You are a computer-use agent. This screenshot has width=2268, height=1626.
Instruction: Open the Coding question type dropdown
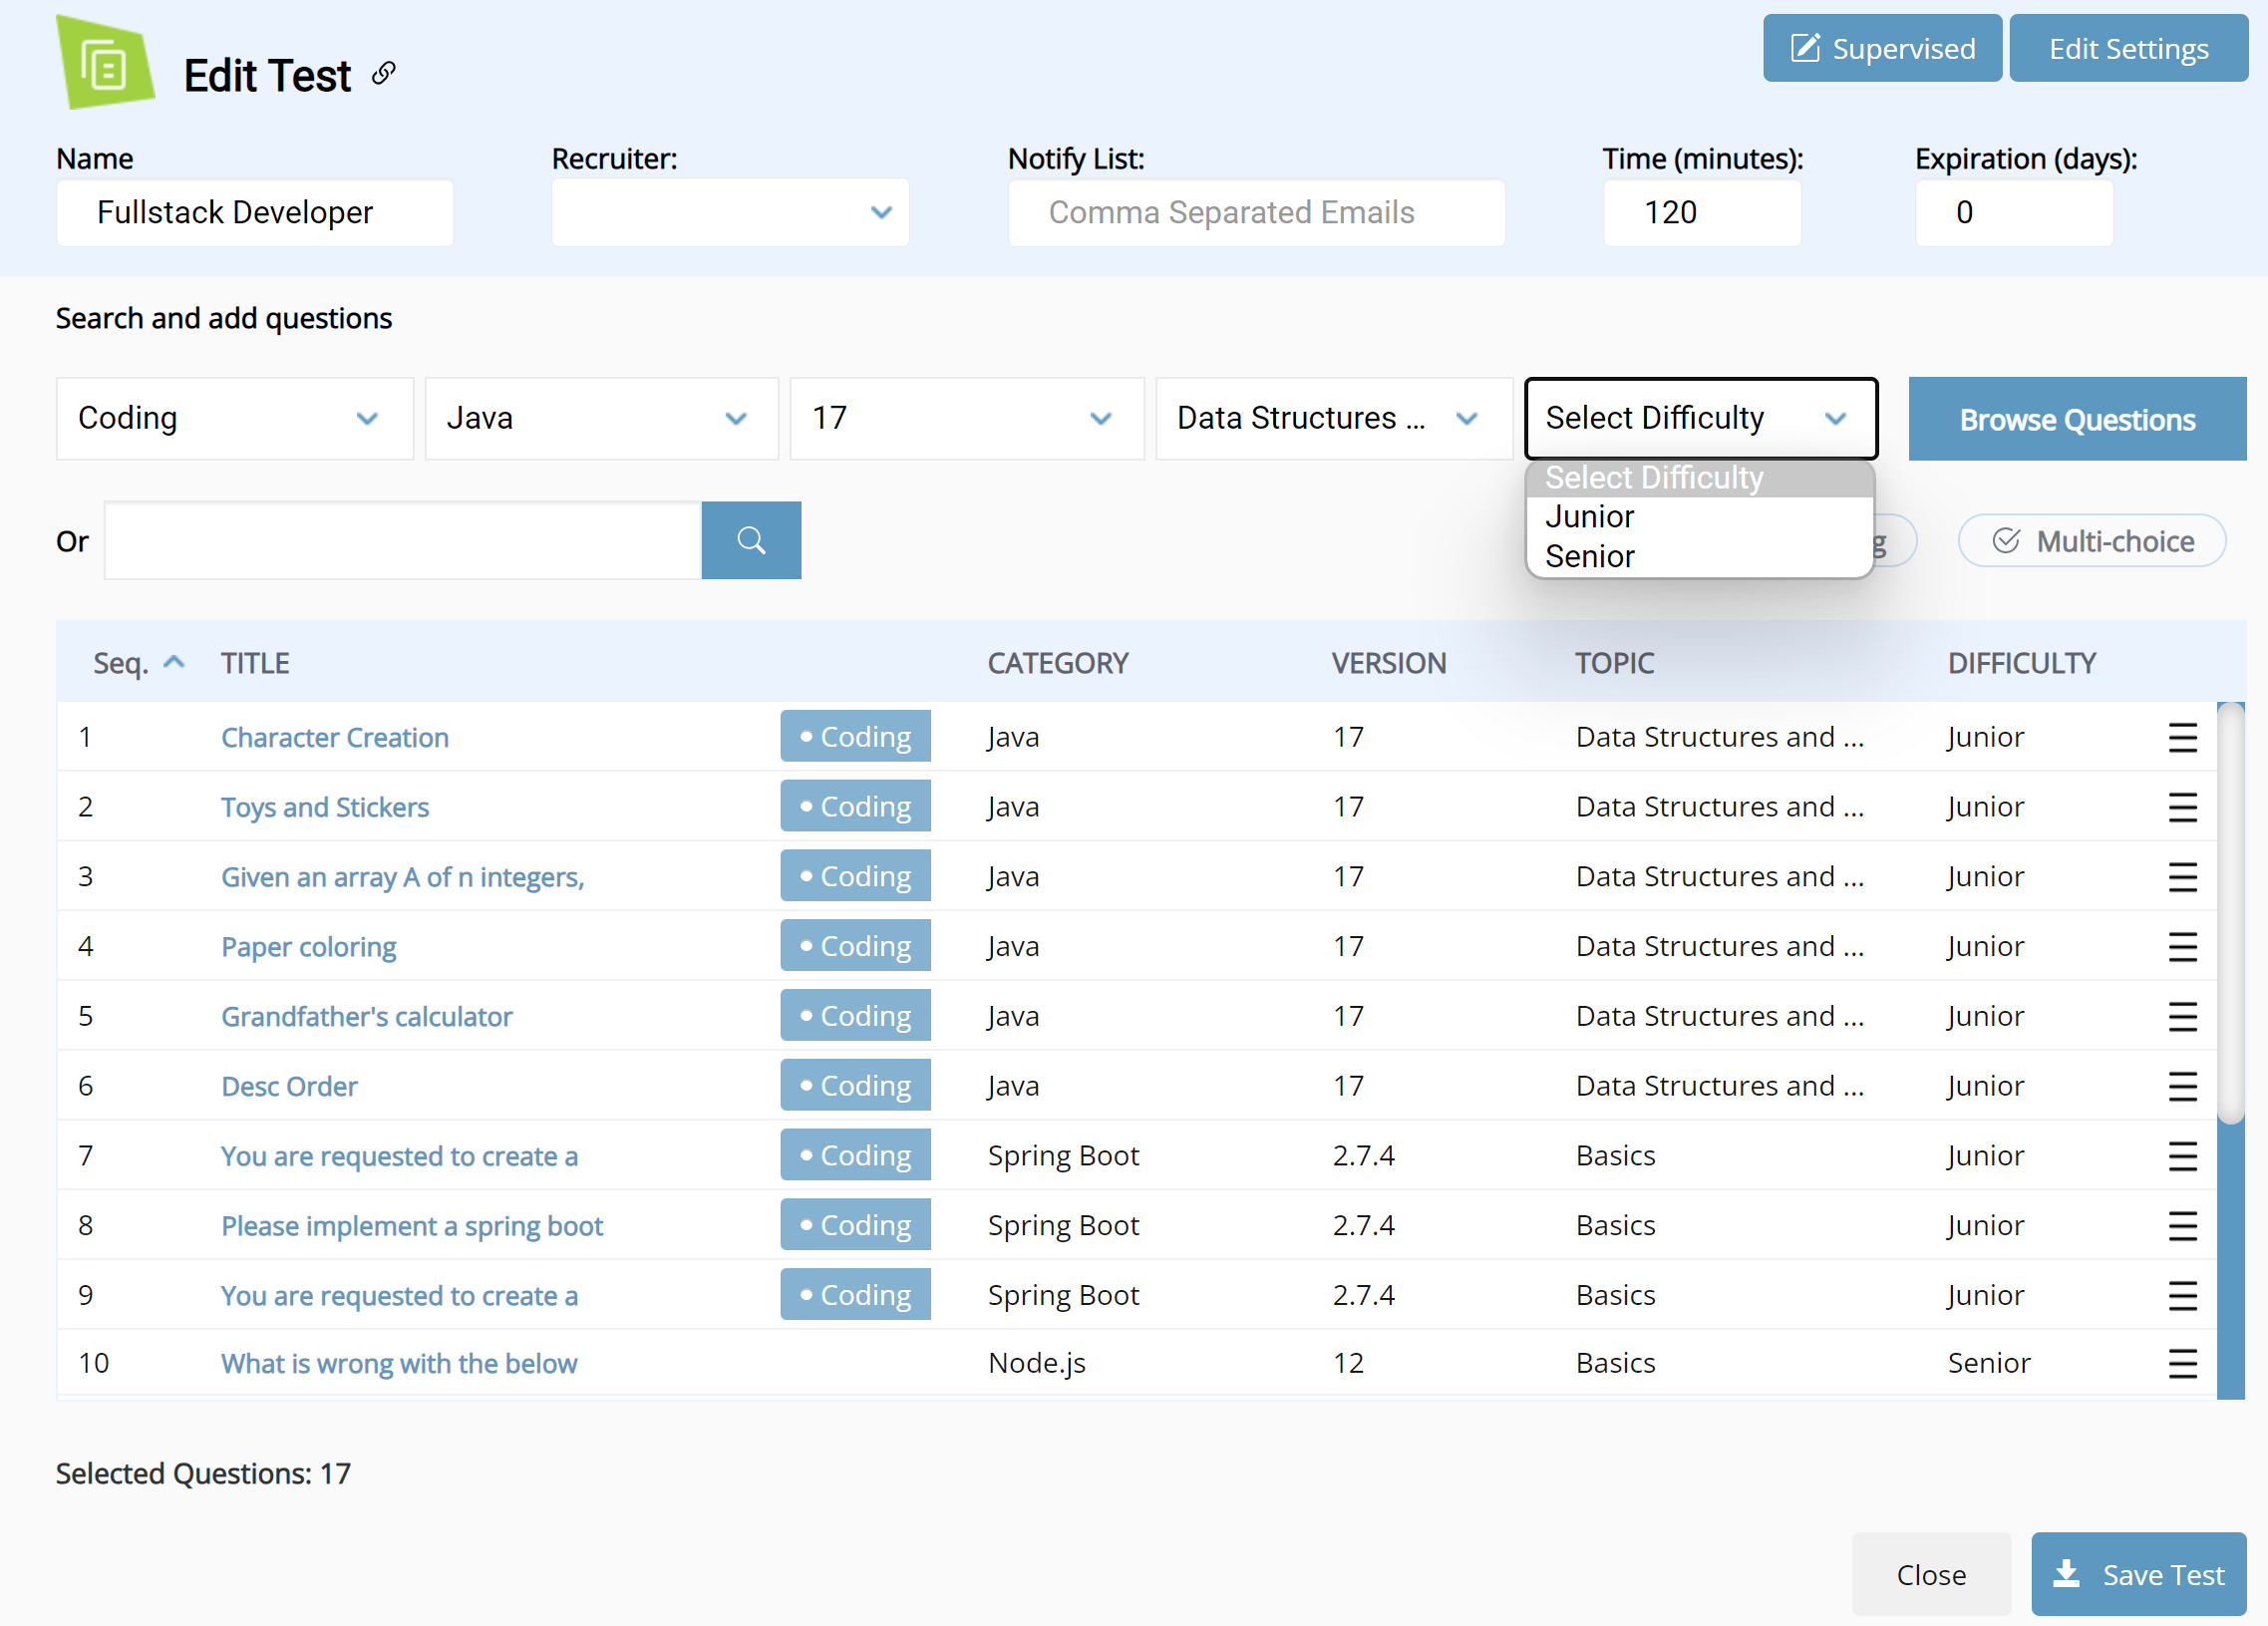[x=235, y=418]
